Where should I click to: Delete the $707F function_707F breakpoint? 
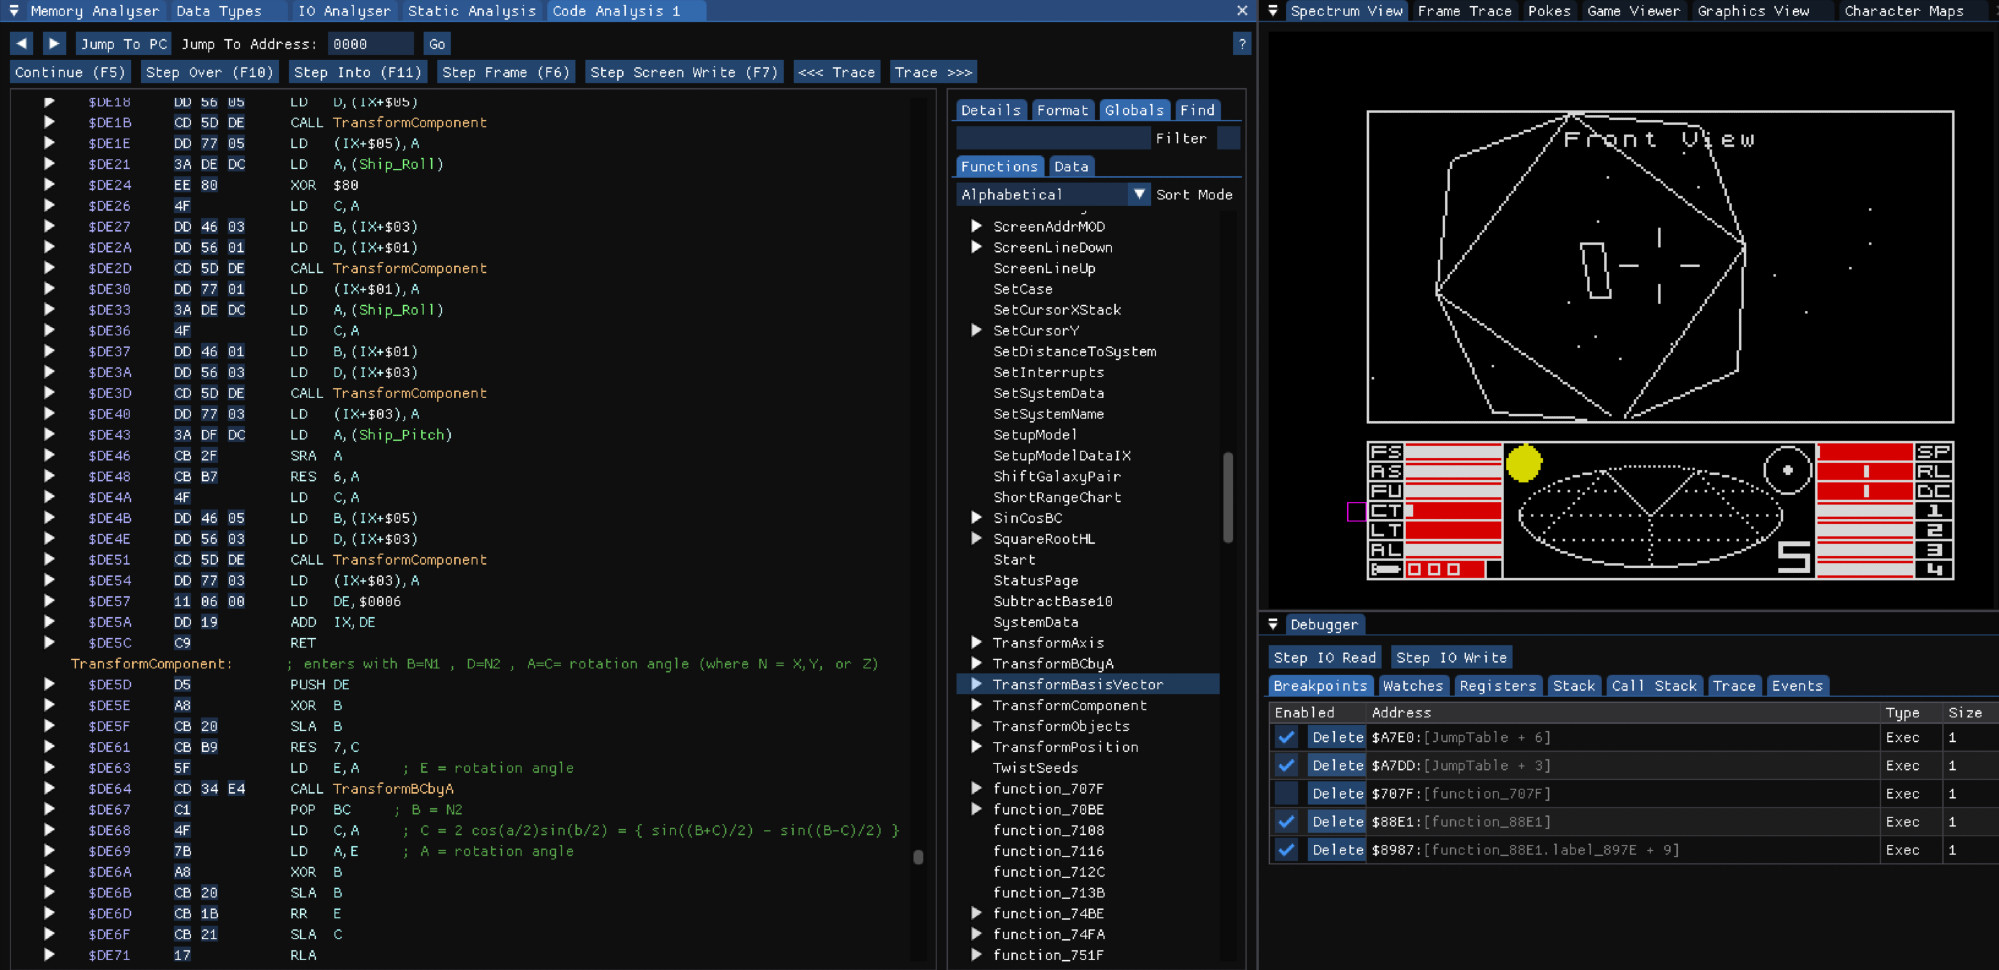point(1337,793)
